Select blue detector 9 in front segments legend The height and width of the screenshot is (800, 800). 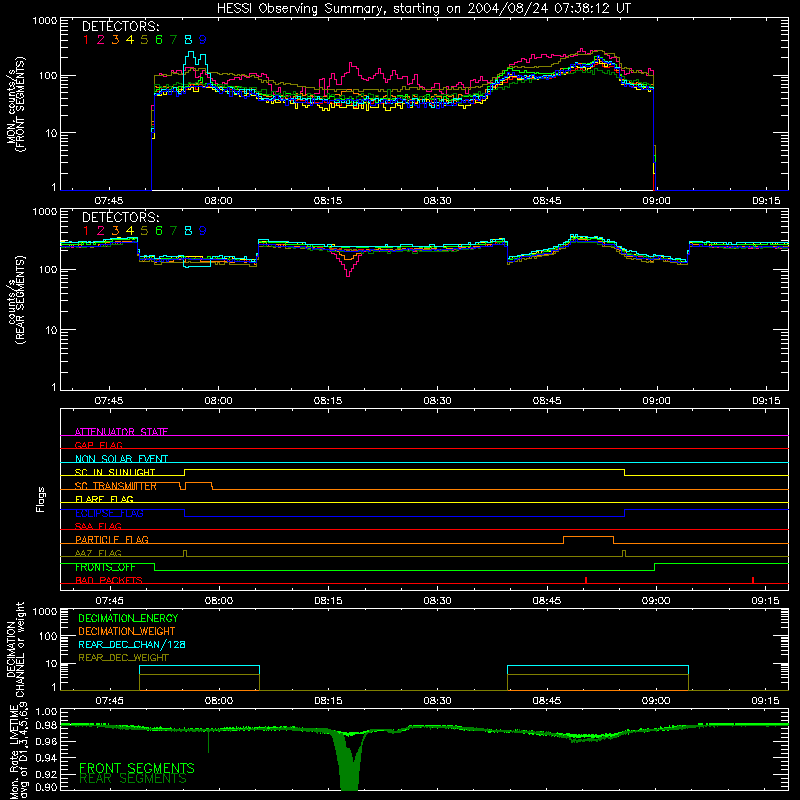click(203, 40)
